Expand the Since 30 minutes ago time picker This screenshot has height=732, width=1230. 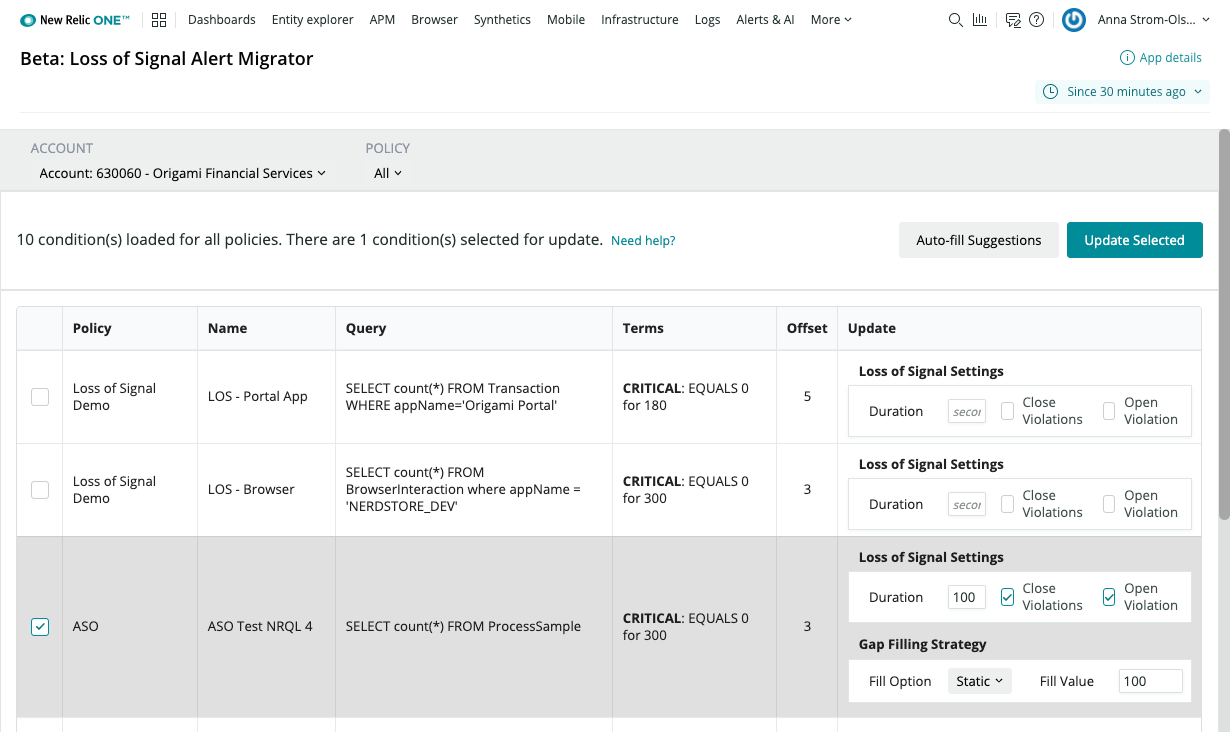pos(1123,92)
